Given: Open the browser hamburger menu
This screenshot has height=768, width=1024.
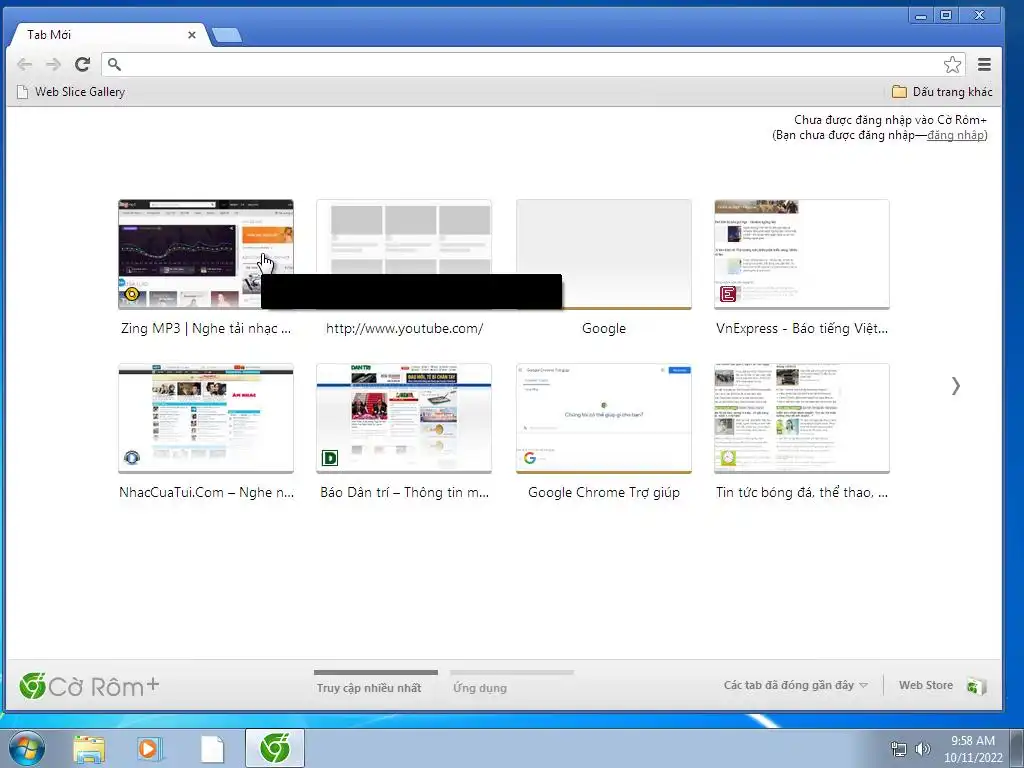Looking at the screenshot, I should click(x=984, y=64).
